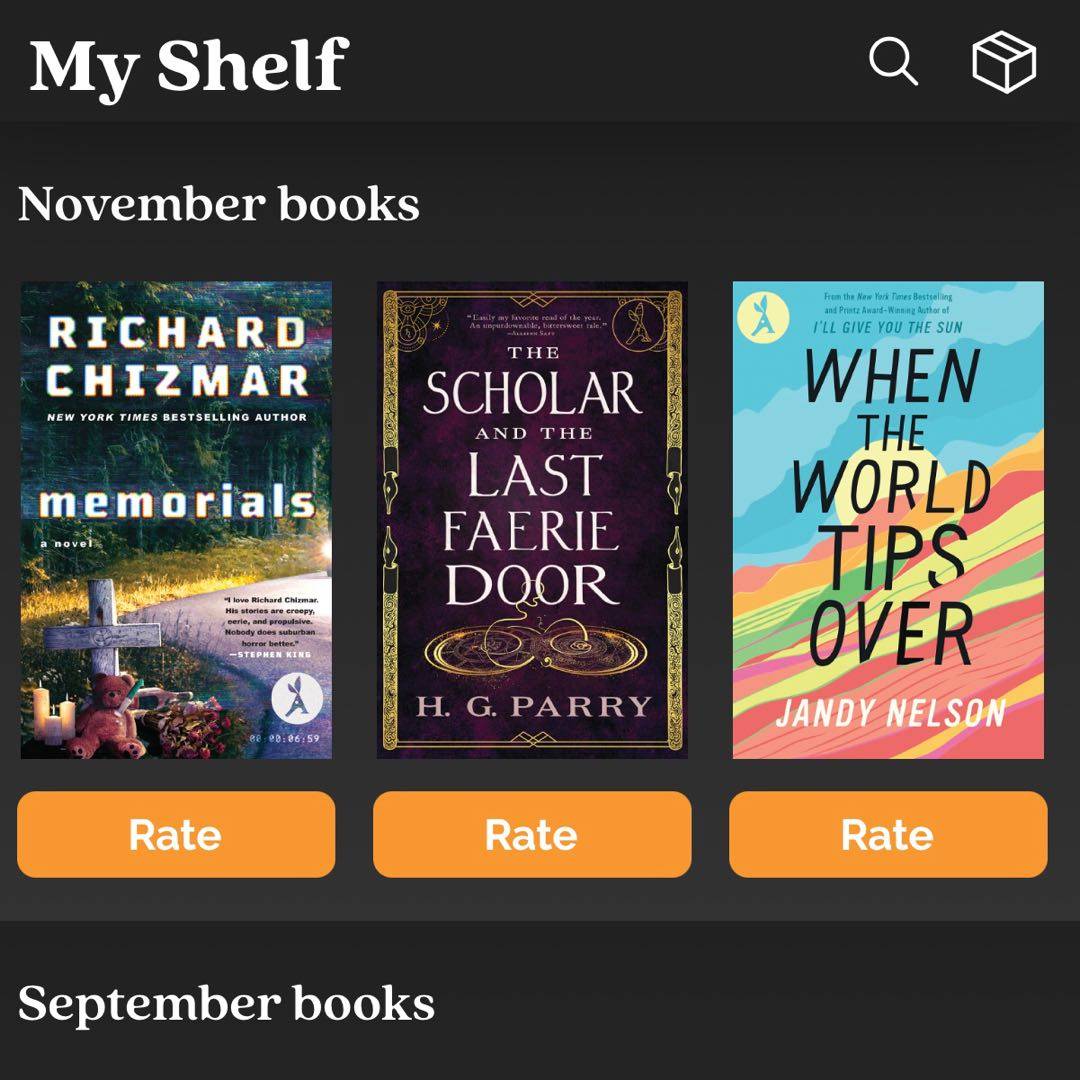
Task: Select the September books heading
Action: pyautogui.click(x=226, y=1003)
